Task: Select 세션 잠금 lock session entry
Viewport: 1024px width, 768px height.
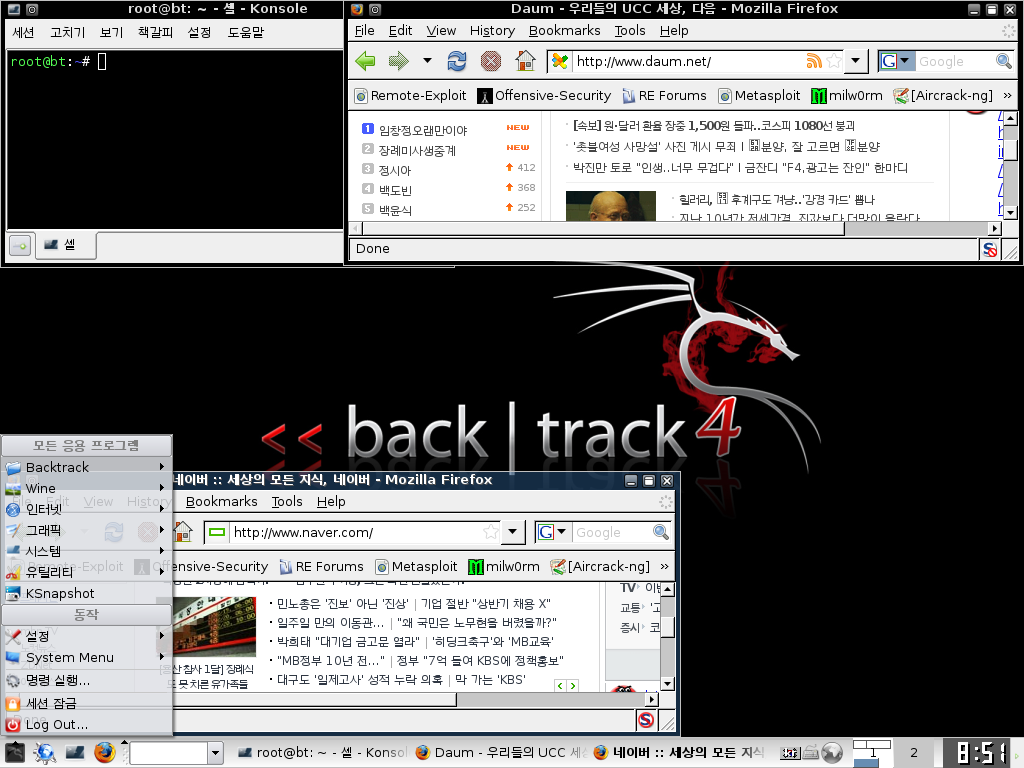Action: (x=86, y=703)
